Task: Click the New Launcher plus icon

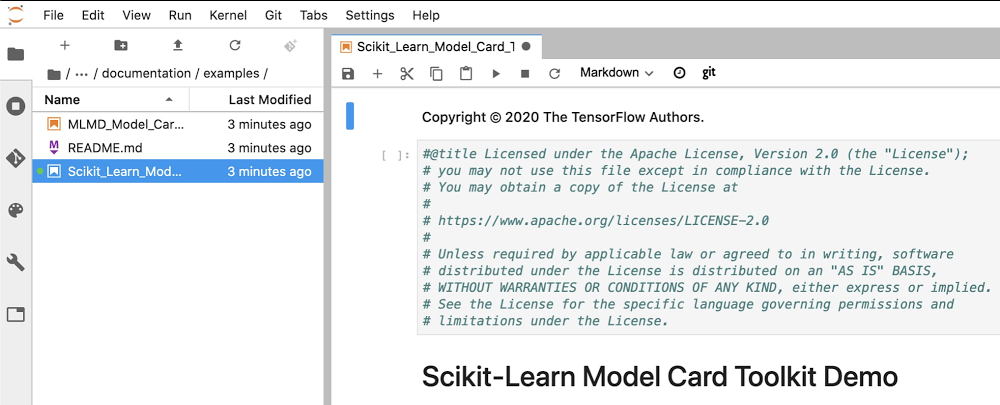Action: 64,45
